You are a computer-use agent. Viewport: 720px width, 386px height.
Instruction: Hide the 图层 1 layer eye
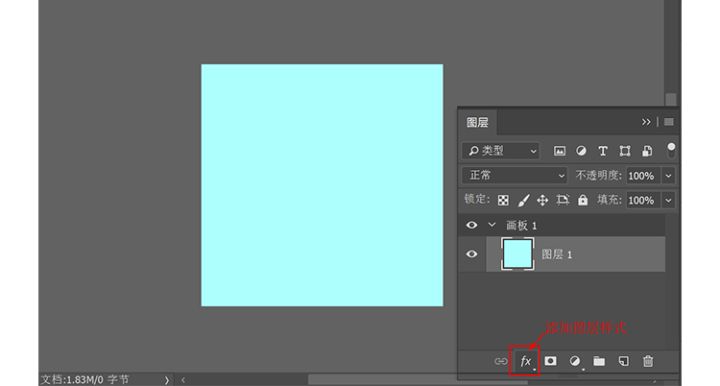pos(472,254)
